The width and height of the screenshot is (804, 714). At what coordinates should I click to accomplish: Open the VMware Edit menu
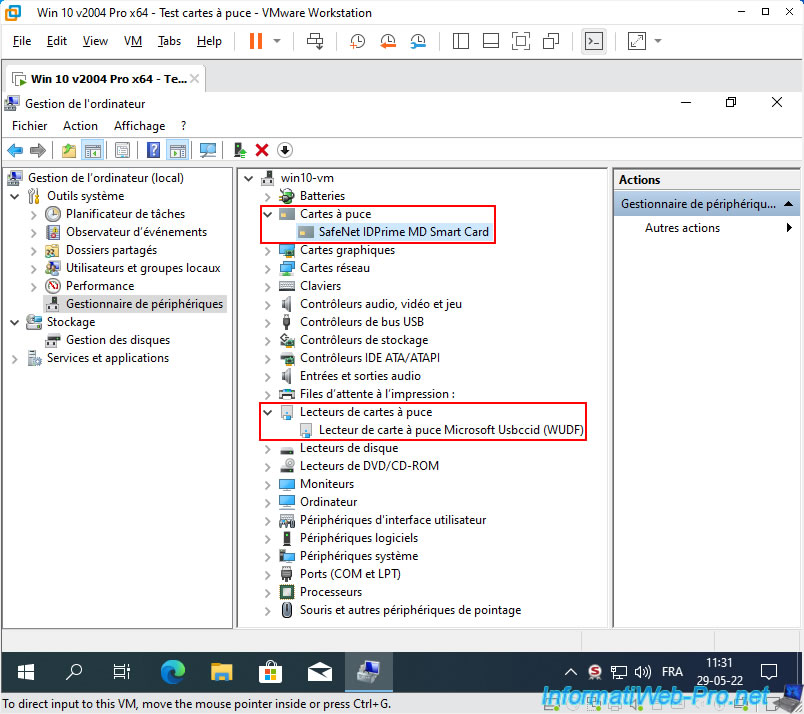56,41
